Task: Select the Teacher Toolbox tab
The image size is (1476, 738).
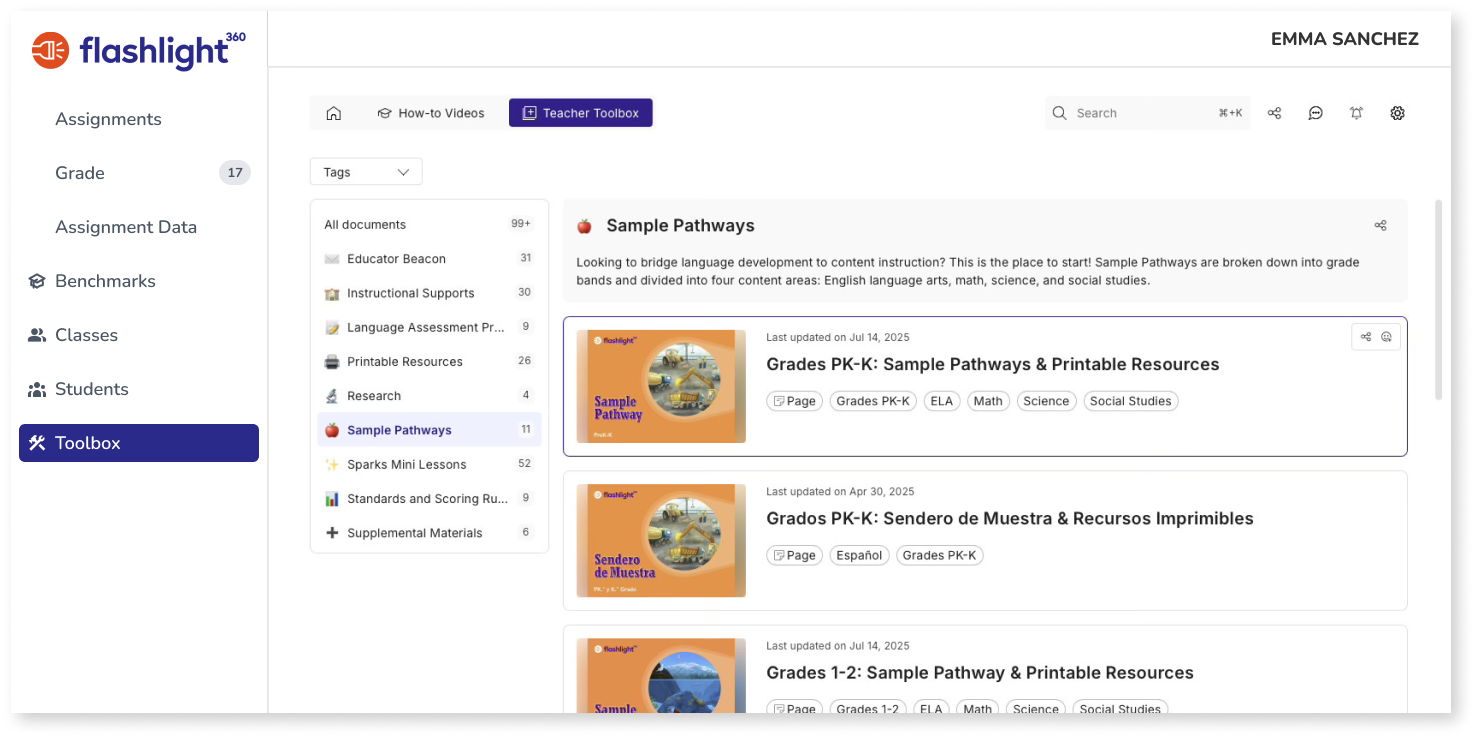Action: coord(581,113)
